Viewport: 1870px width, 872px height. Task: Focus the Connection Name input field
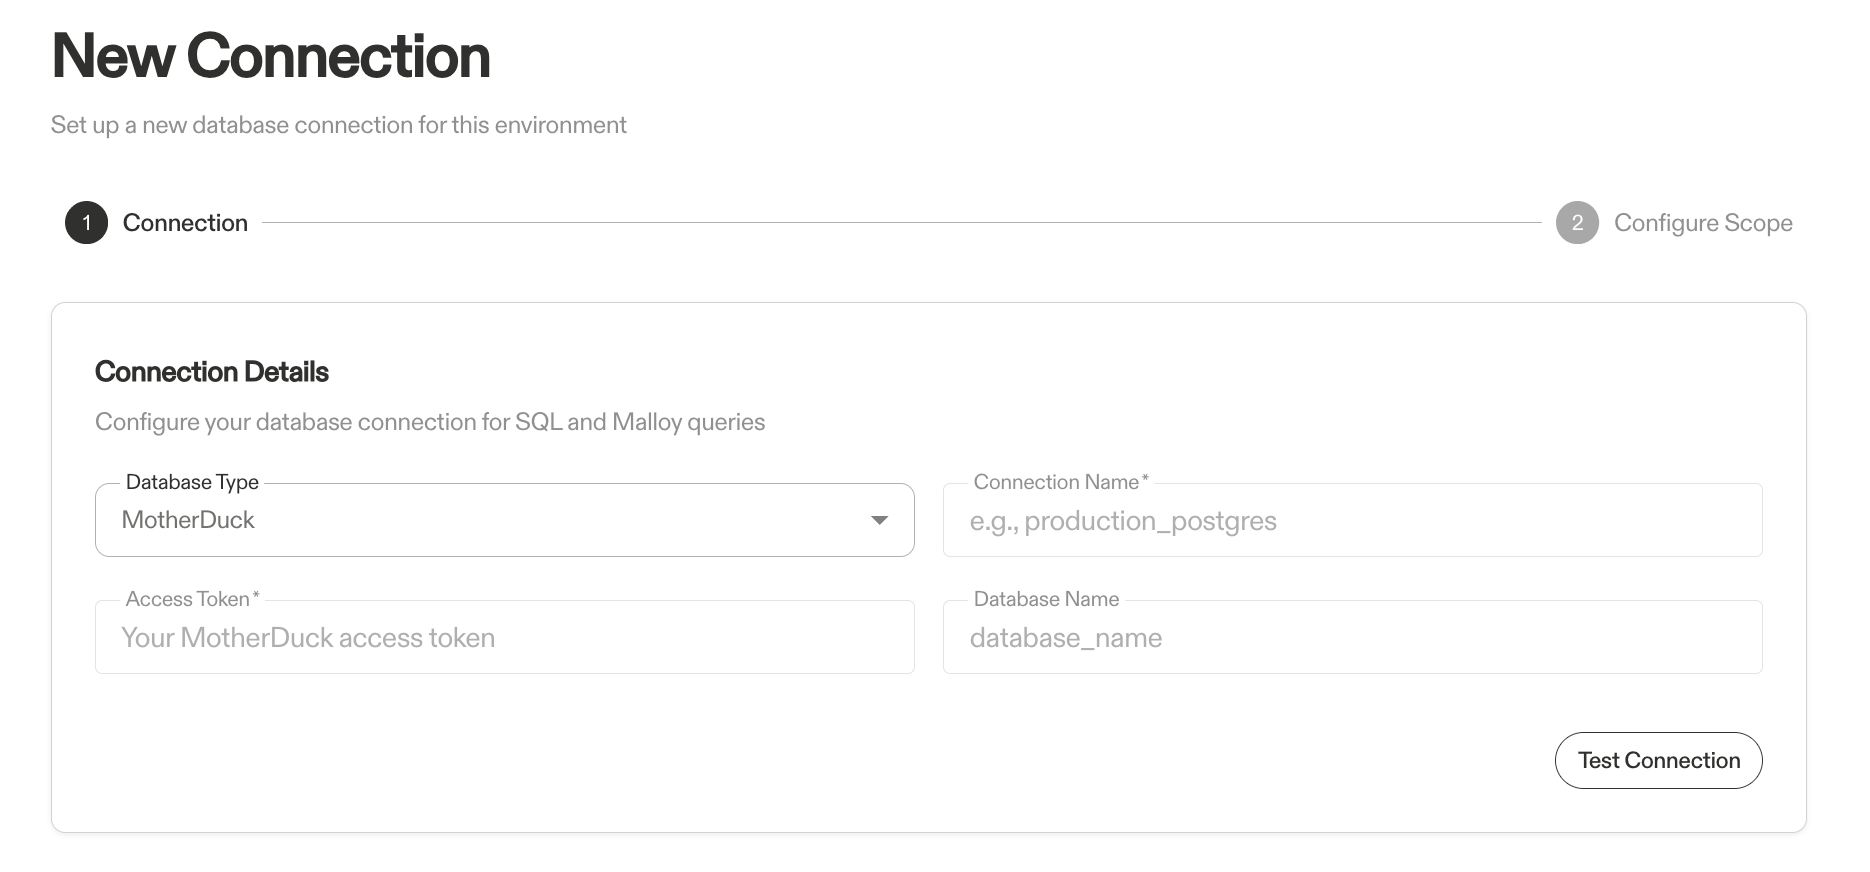click(x=1352, y=520)
